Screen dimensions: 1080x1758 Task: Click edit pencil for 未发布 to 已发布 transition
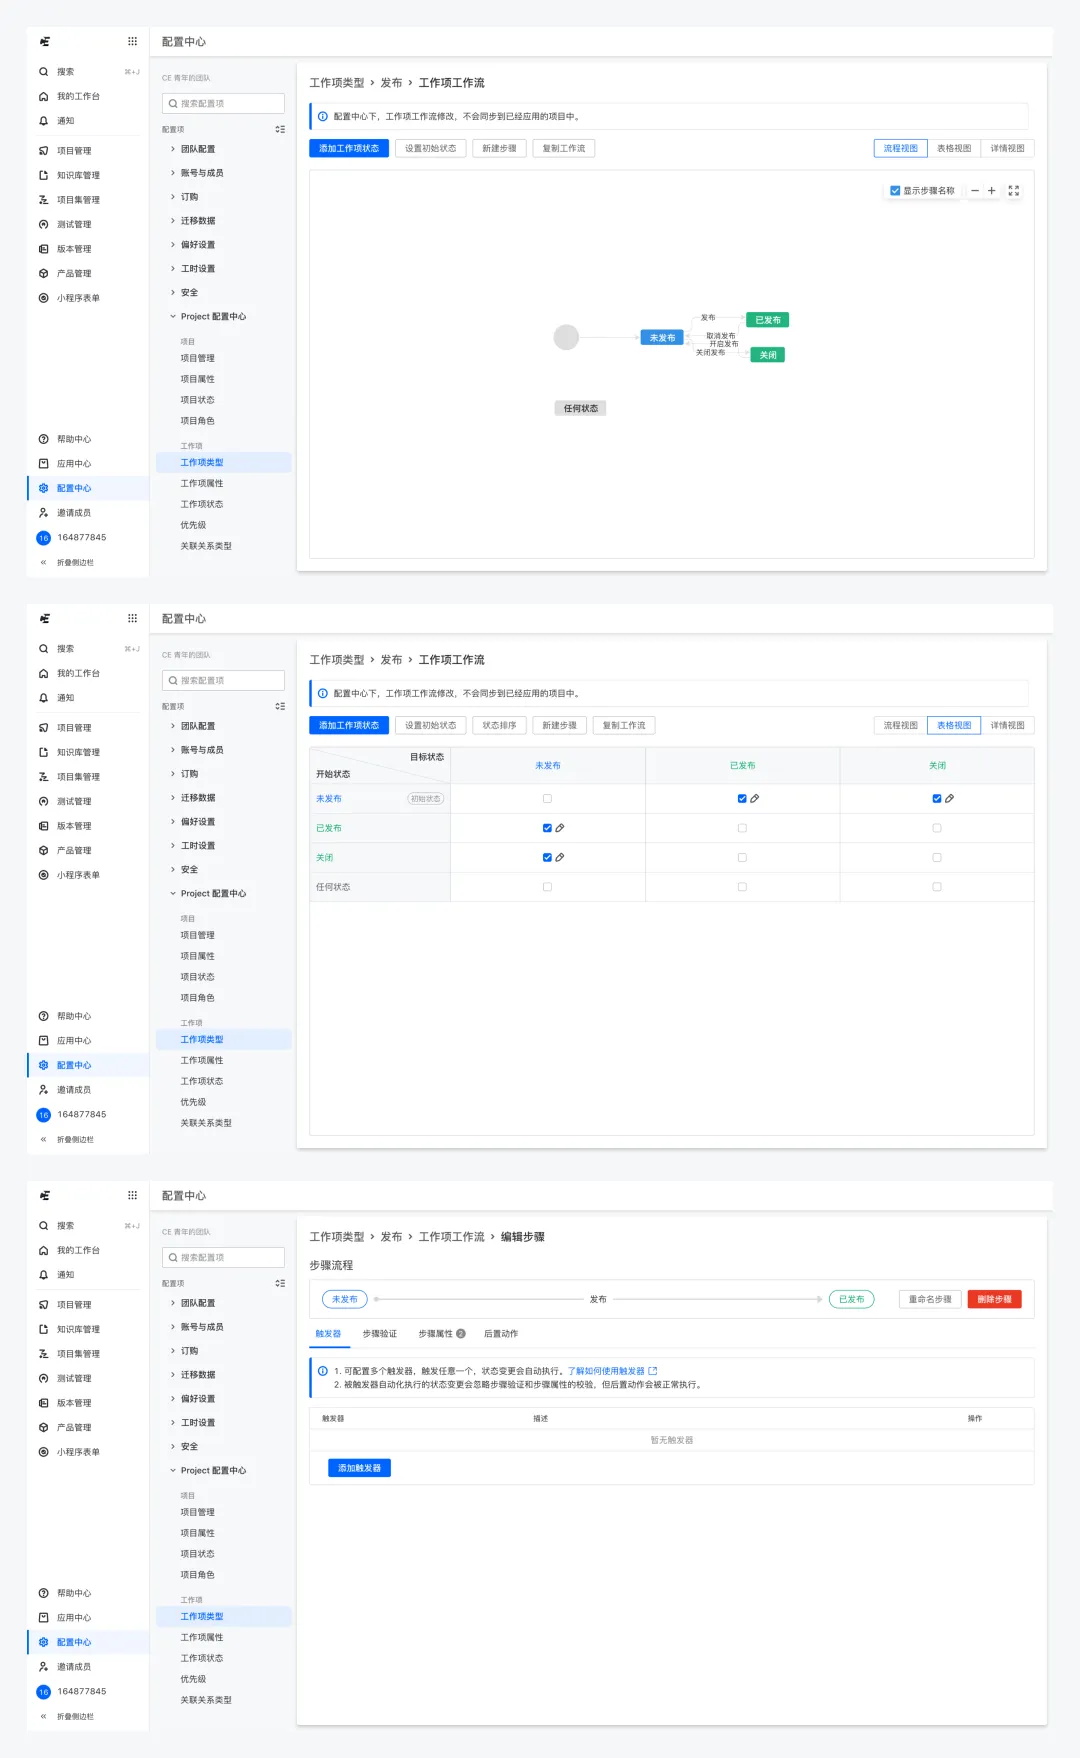755,799
